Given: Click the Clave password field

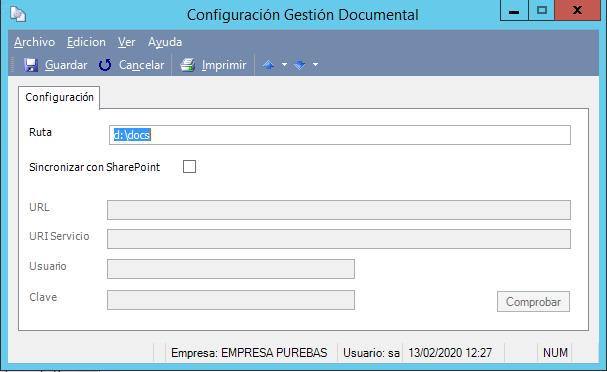Looking at the screenshot, I should coord(231,300).
